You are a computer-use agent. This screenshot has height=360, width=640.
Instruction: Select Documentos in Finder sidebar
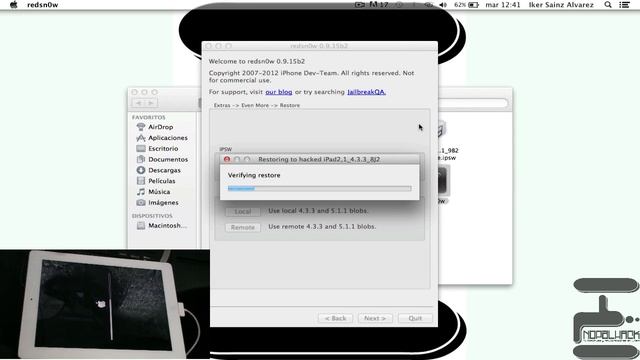point(162,159)
